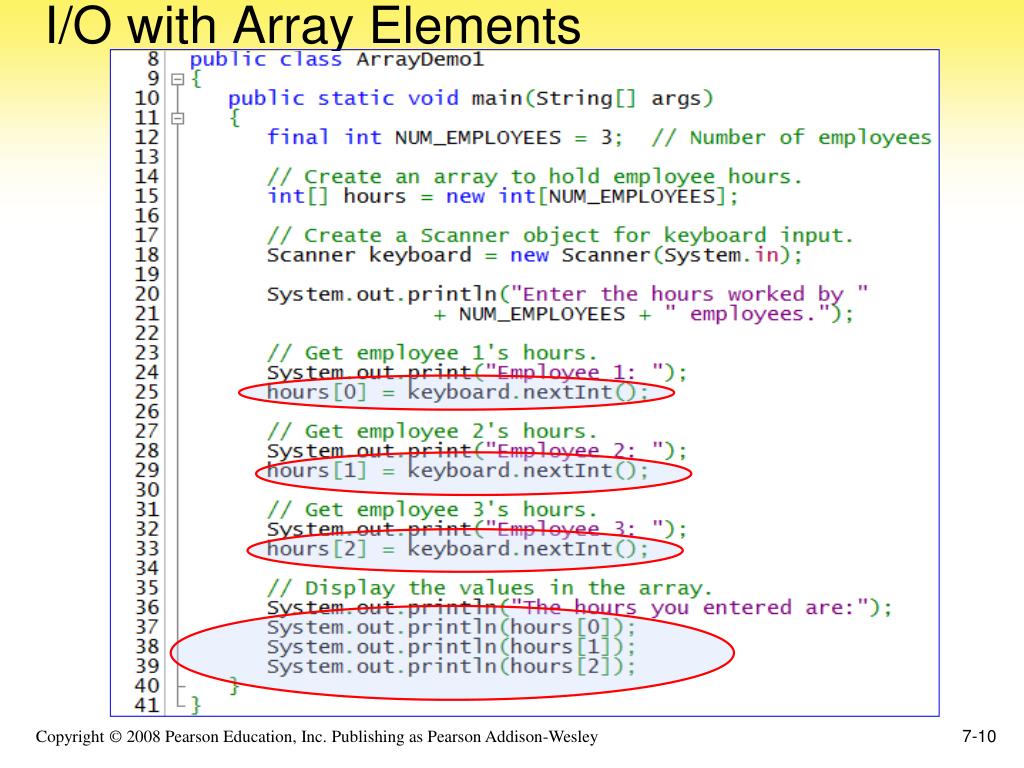
Task: Select the class name "ArrayDemo1"
Action: pos(420,59)
